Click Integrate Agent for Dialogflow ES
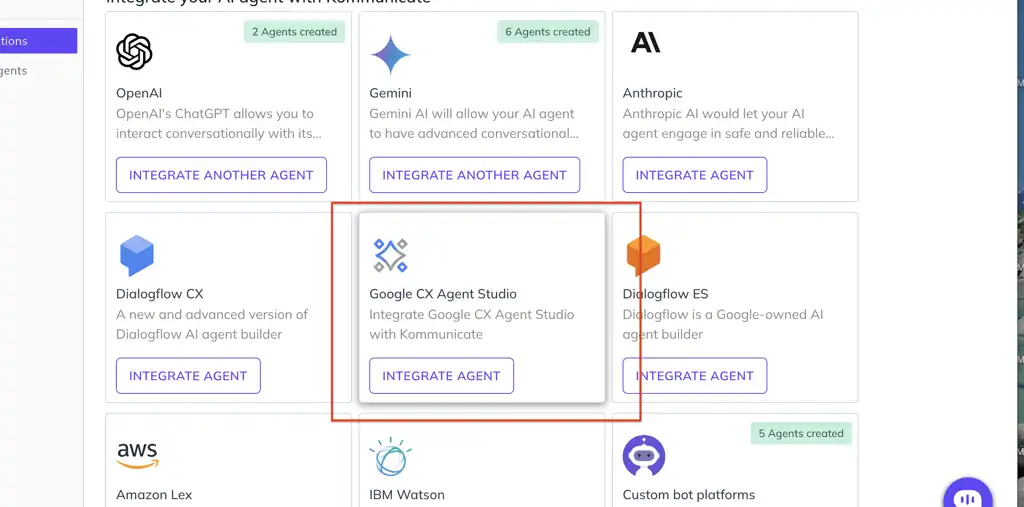Screen dimensions: 1024x507 [x=695, y=376]
